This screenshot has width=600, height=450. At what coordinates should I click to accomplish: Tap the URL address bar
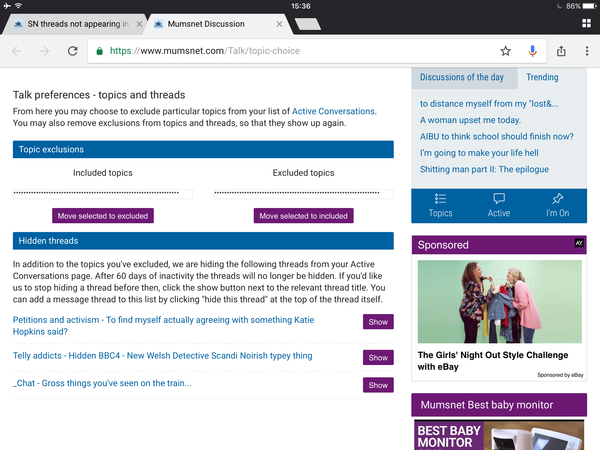[x=290, y=51]
